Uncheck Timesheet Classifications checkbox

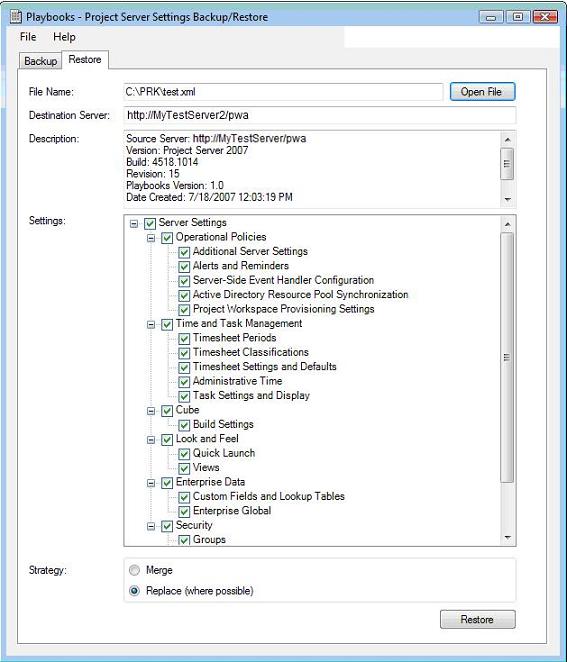point(184,353)
